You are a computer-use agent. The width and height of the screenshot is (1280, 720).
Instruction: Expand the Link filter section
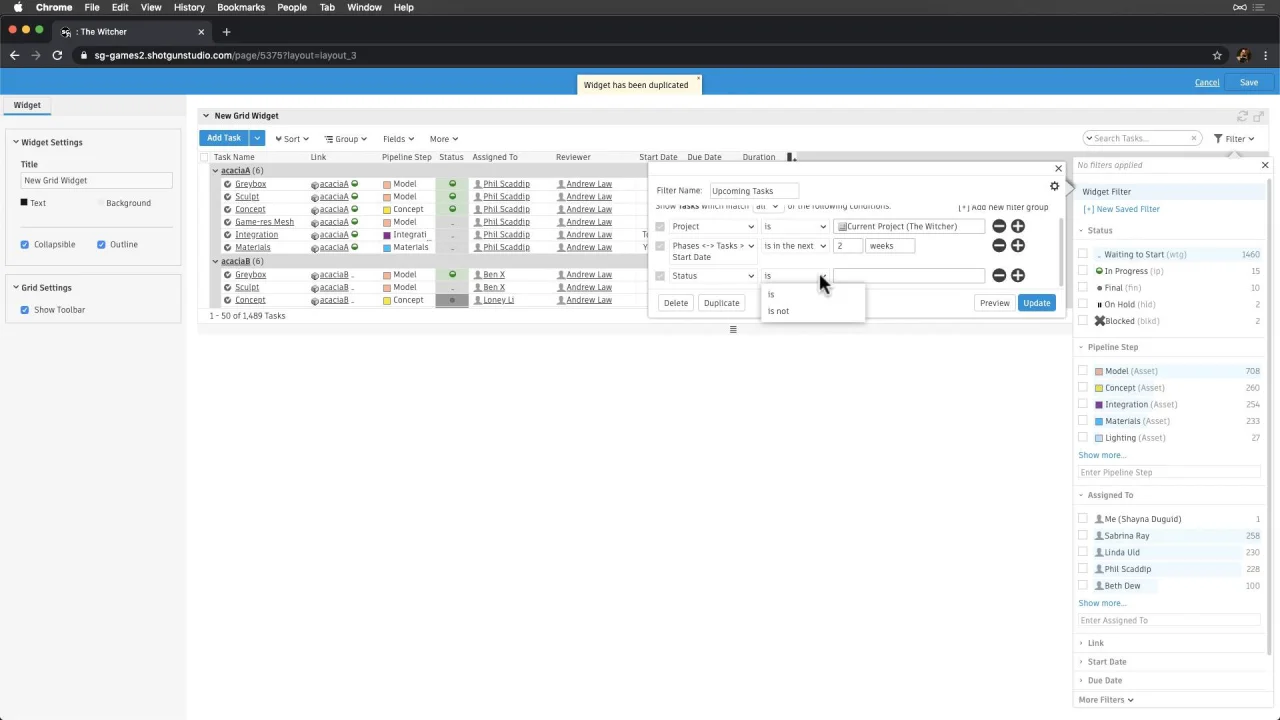[x=1095, y=643]
